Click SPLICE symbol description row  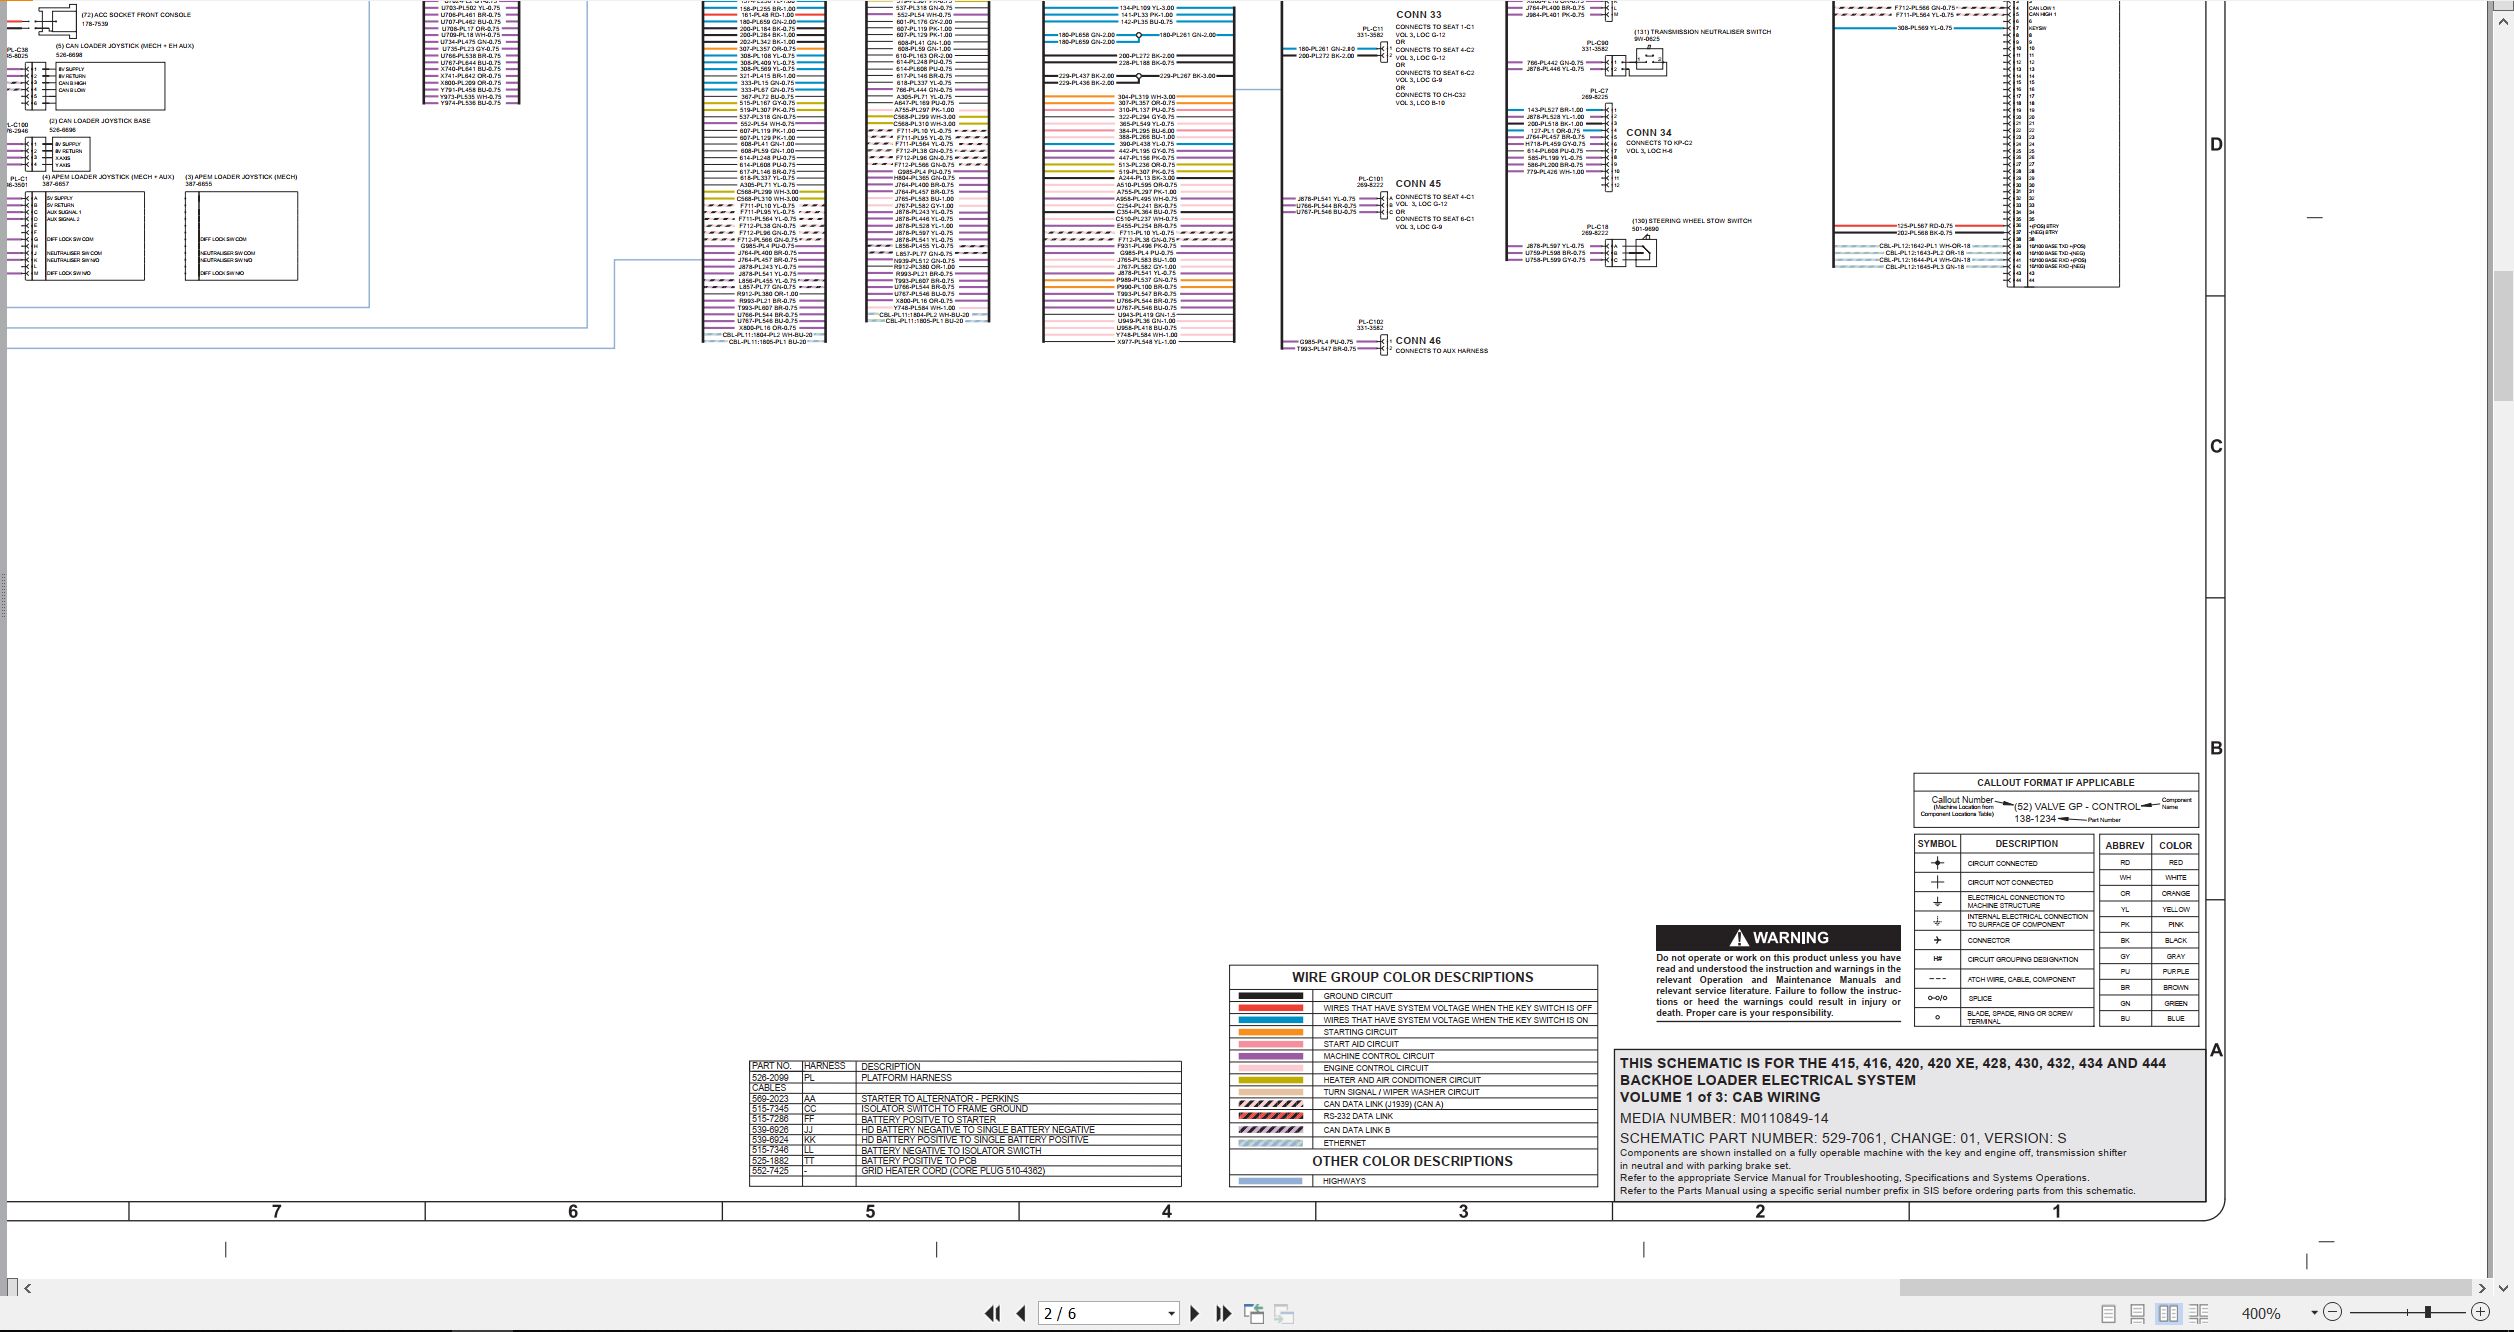(2003, 998)
